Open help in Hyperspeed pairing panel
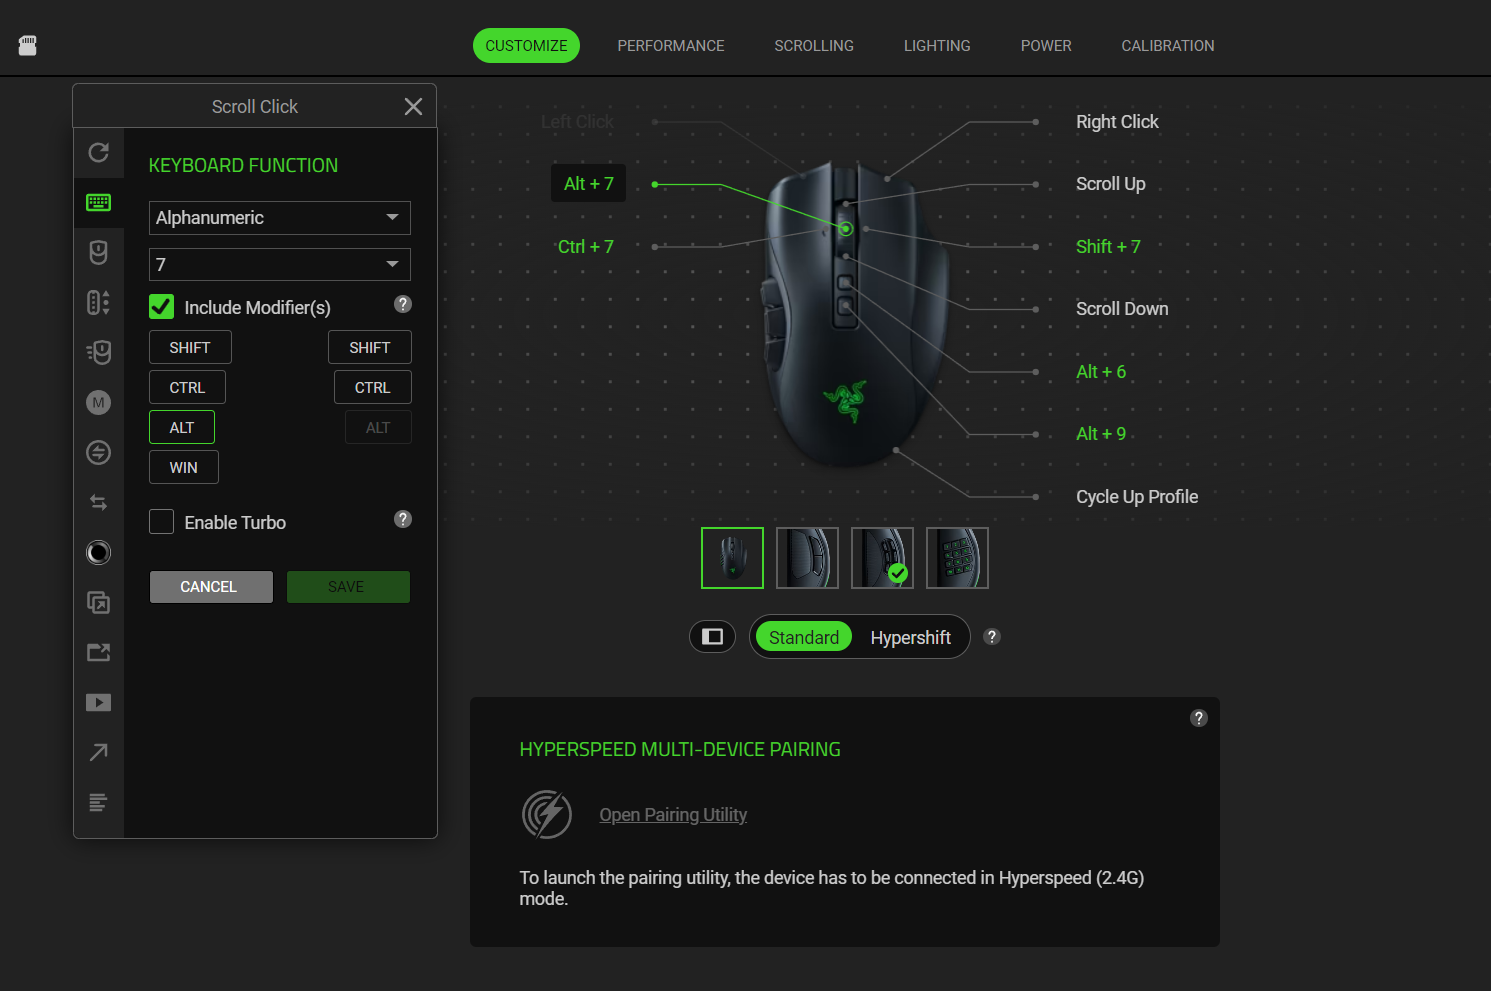 click(x=1199, y=718)
